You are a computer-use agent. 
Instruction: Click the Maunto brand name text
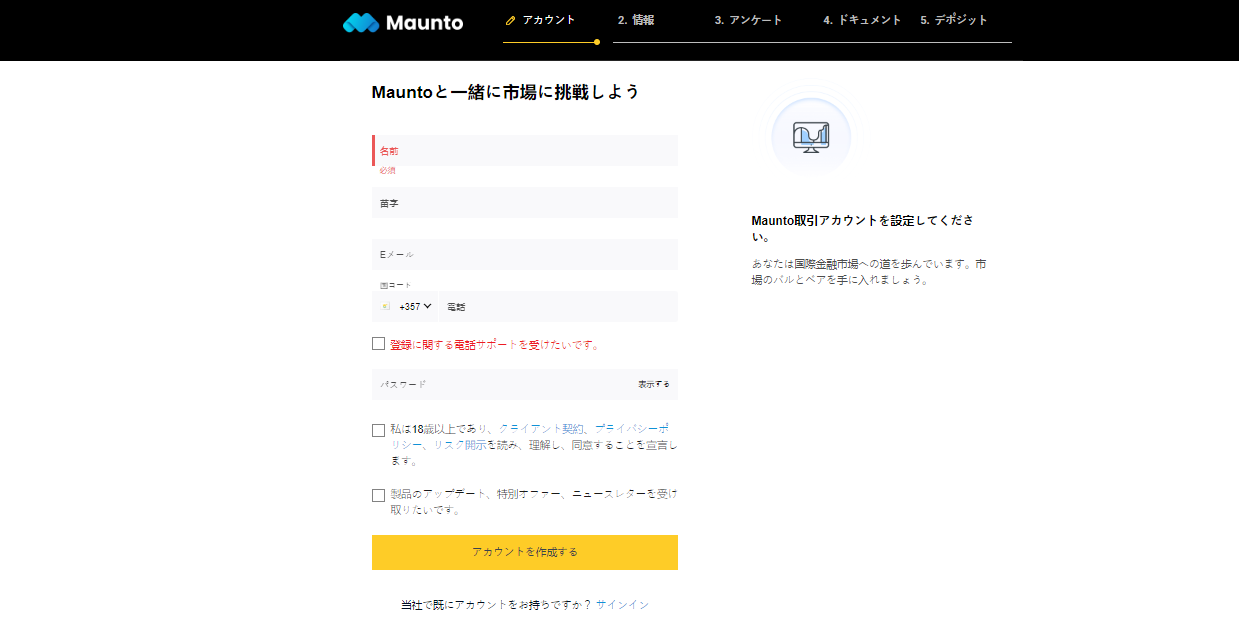424,22
